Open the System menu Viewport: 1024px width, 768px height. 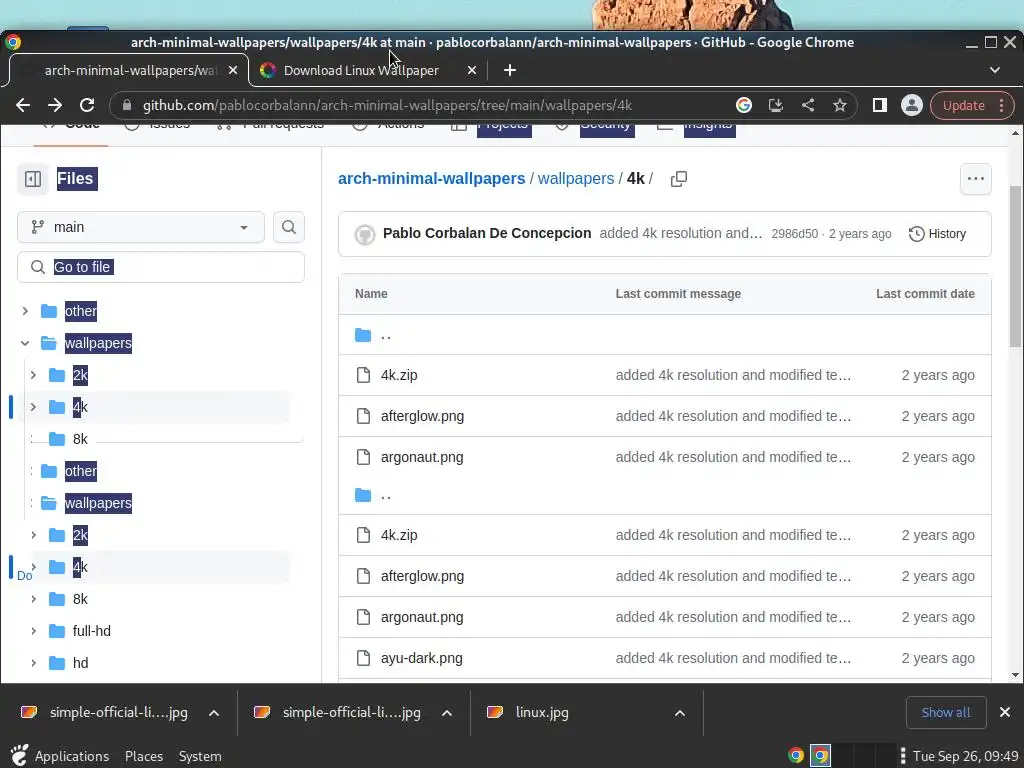[x=200, y=756]
